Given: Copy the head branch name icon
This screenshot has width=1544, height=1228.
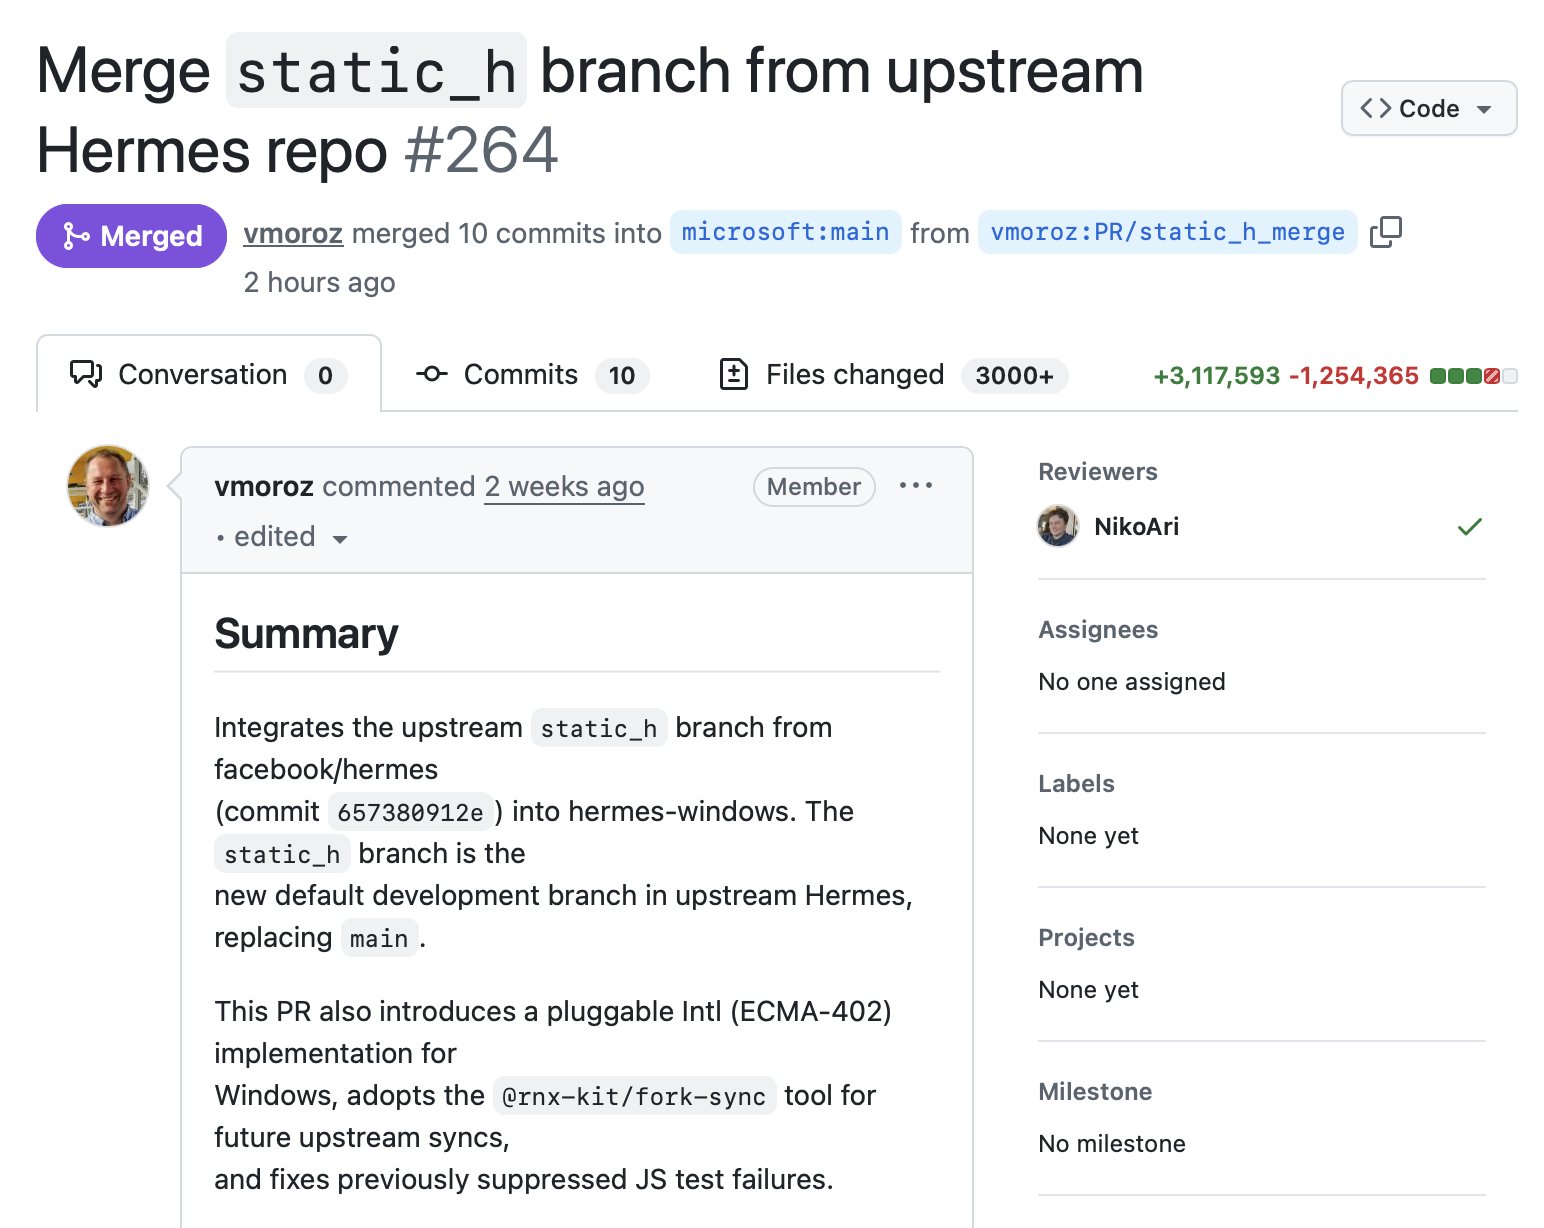Looking at the screenshot, I should coord(1385,232).
